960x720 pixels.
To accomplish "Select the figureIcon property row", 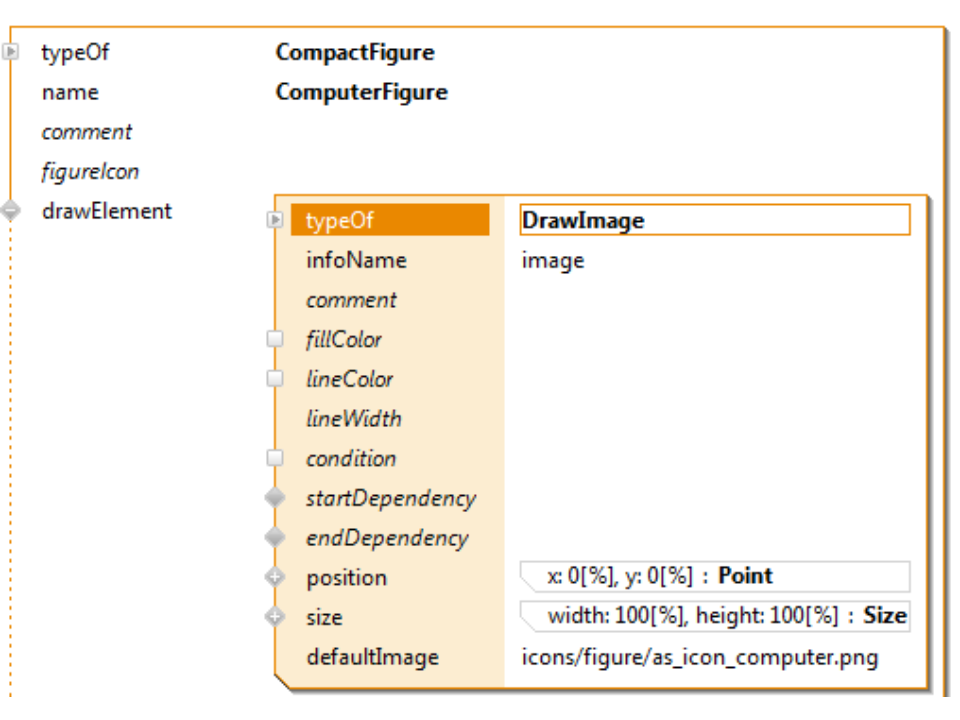I will click(x=90, y=172).
